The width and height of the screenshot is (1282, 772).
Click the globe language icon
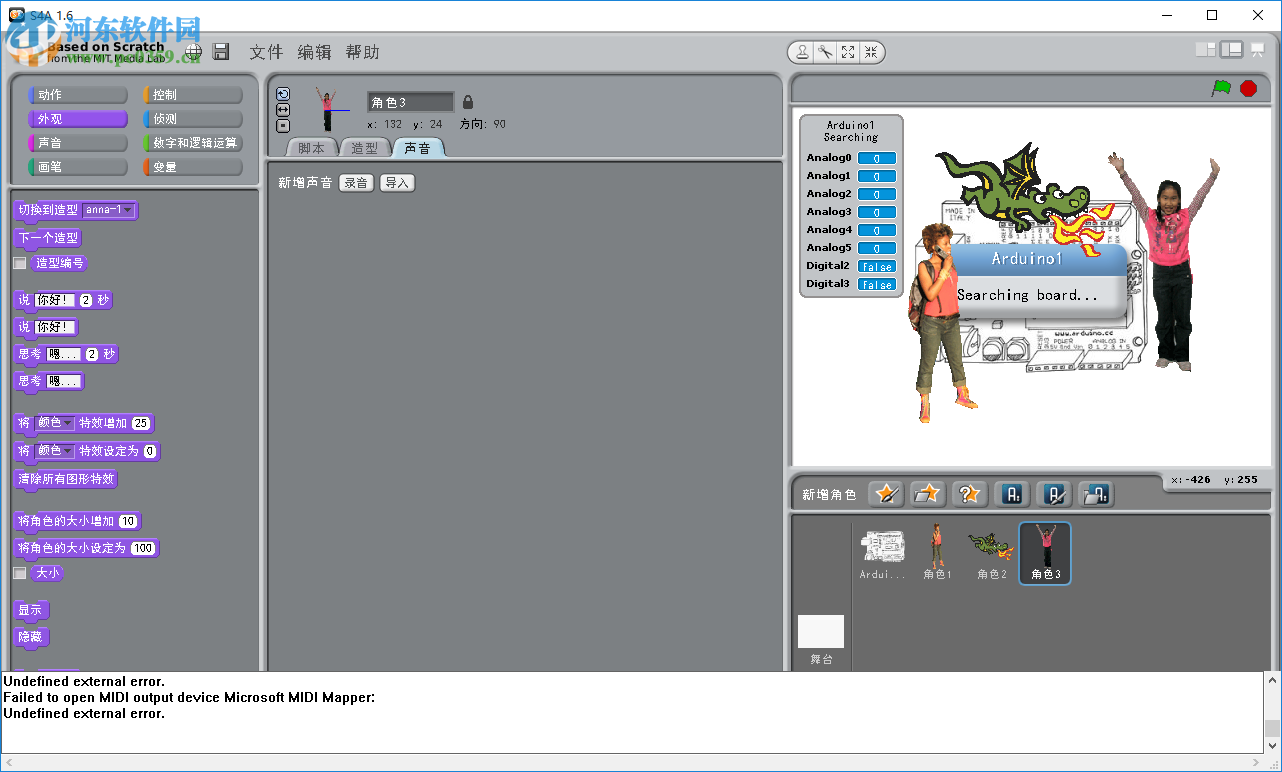[x=193, y=52]
